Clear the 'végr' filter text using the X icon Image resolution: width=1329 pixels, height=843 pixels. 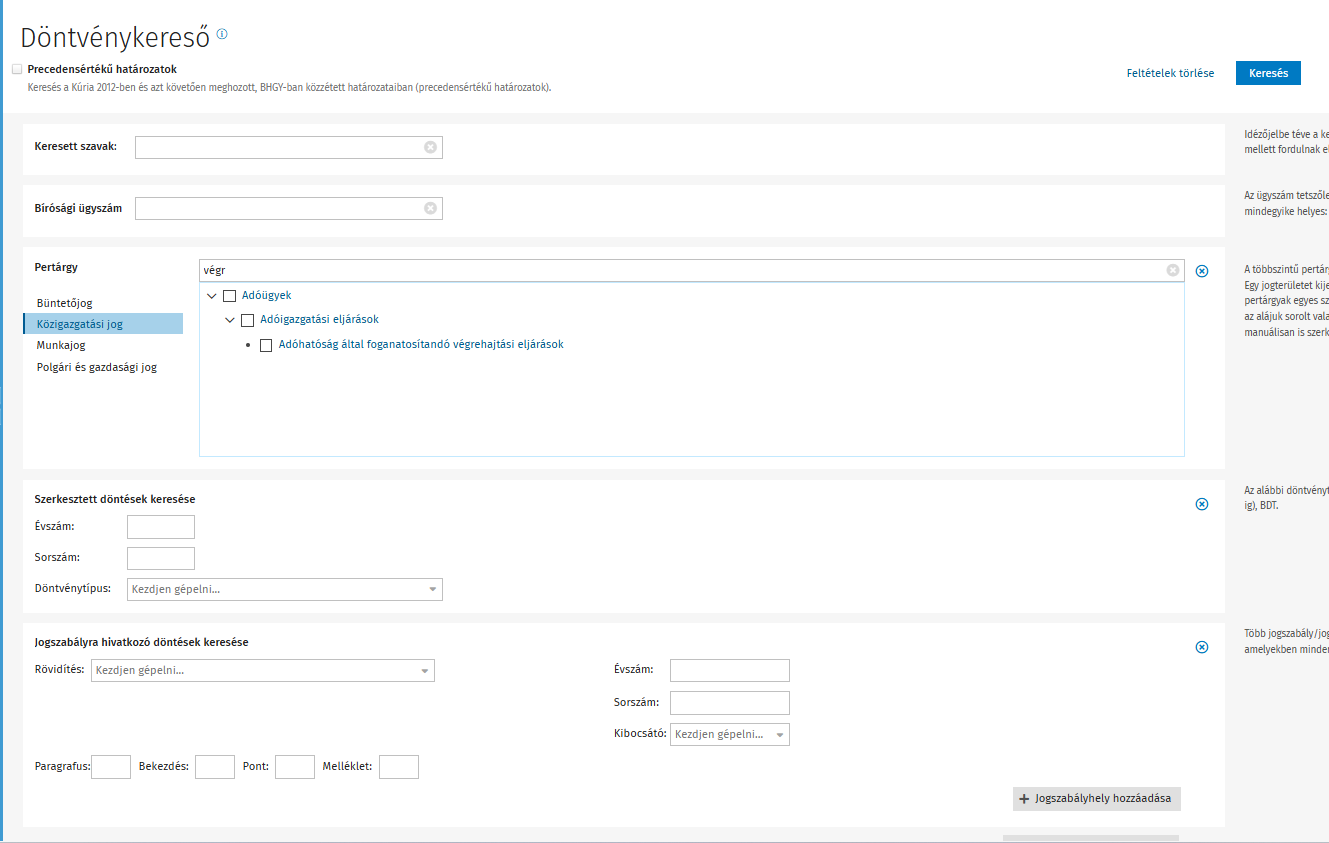coord(1172,270)
